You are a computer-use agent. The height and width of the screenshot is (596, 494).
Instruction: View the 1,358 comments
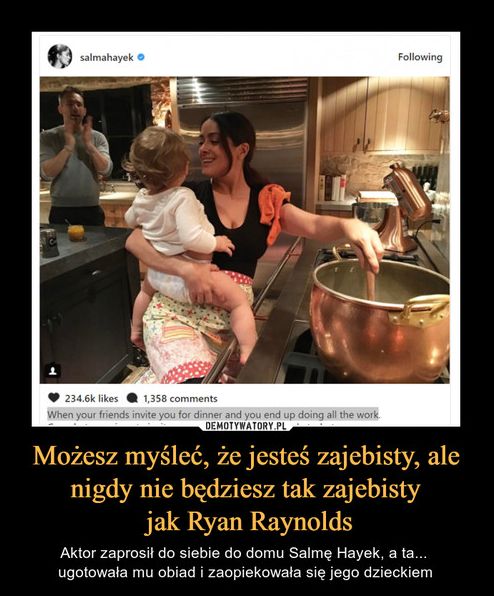click(x=180, y=398)
